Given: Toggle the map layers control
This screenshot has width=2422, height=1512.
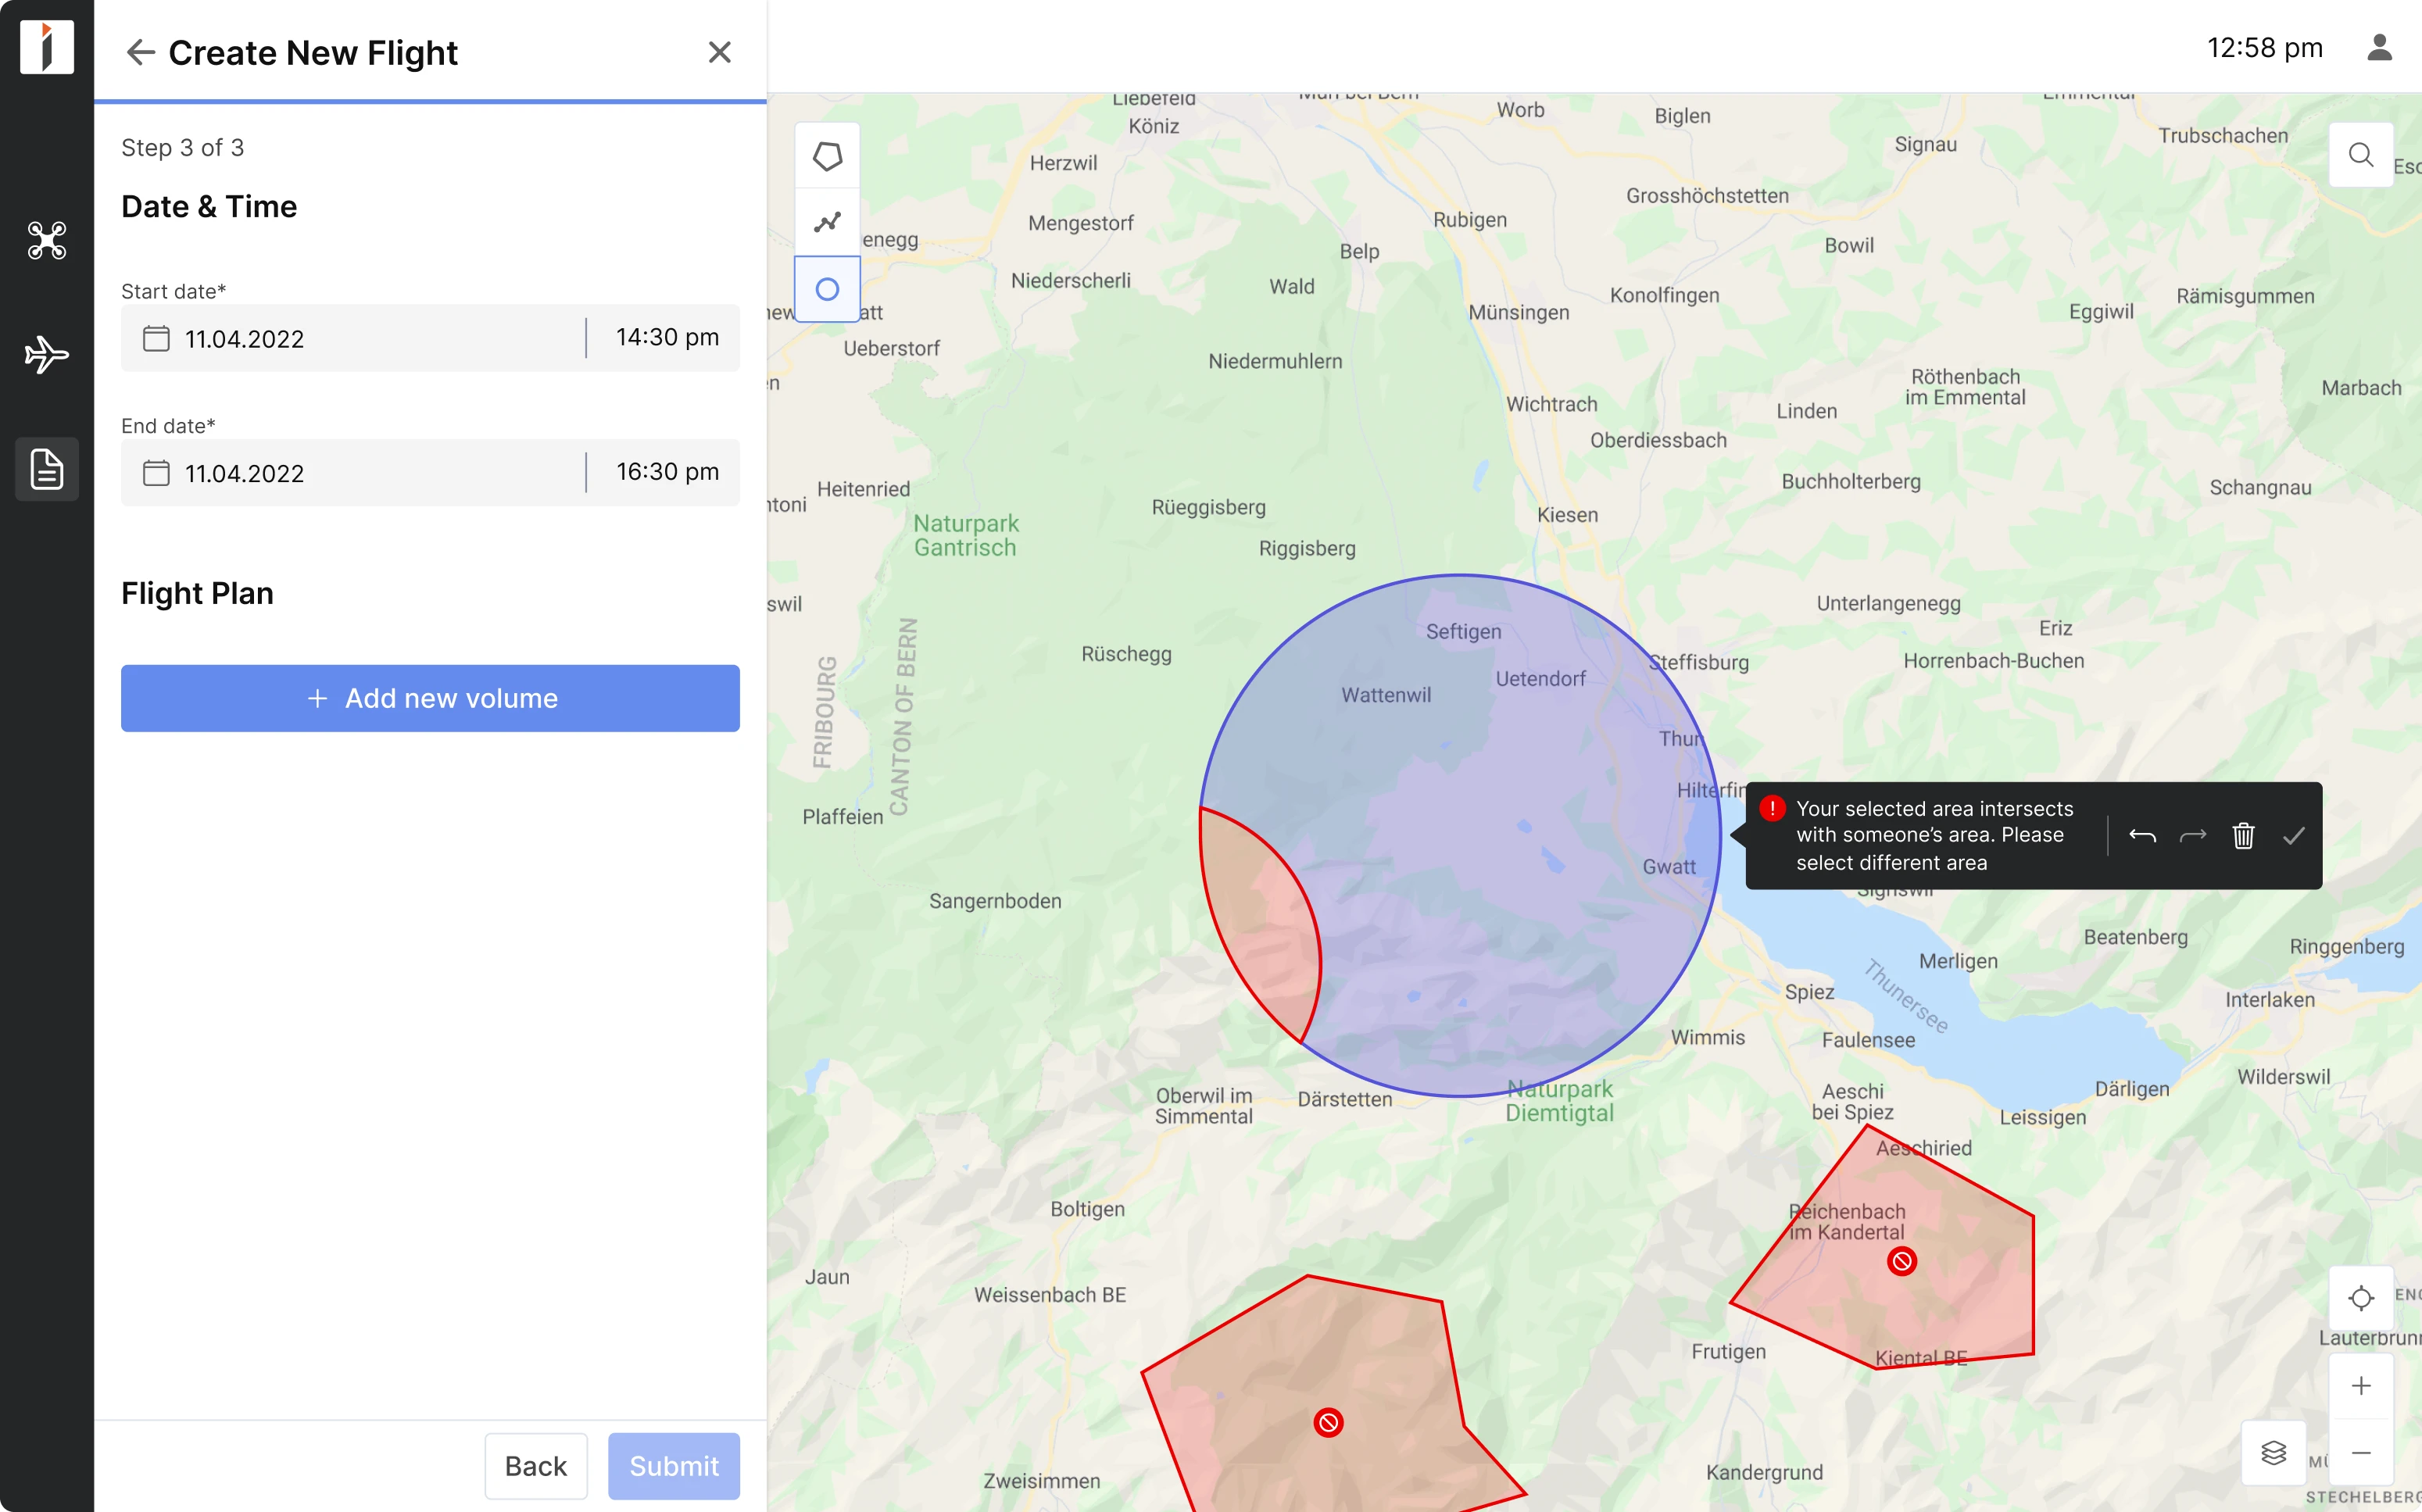Looking at the screenshot, I should (2274, 1453).
